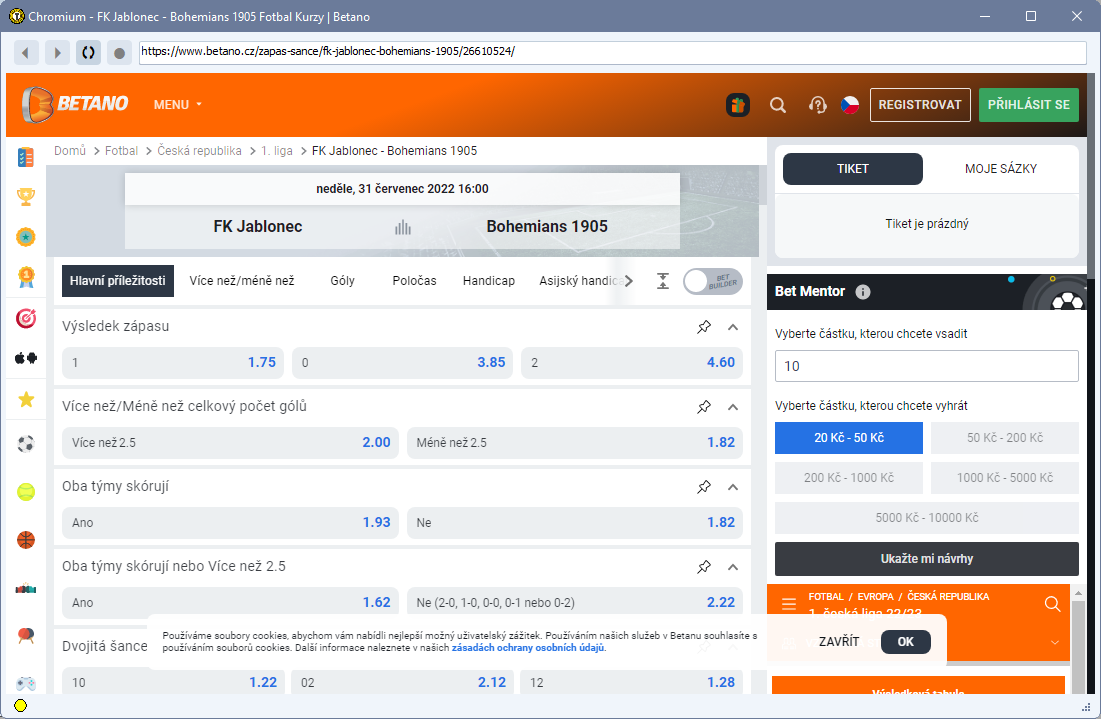
Task: Change language via the Czech flag icon
Action: coord(850,105)
